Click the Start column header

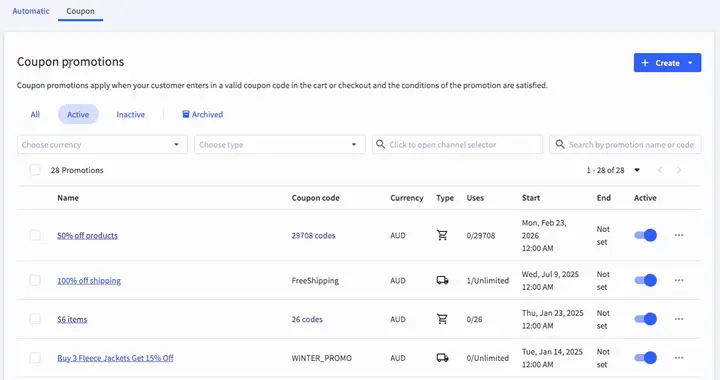531,198
